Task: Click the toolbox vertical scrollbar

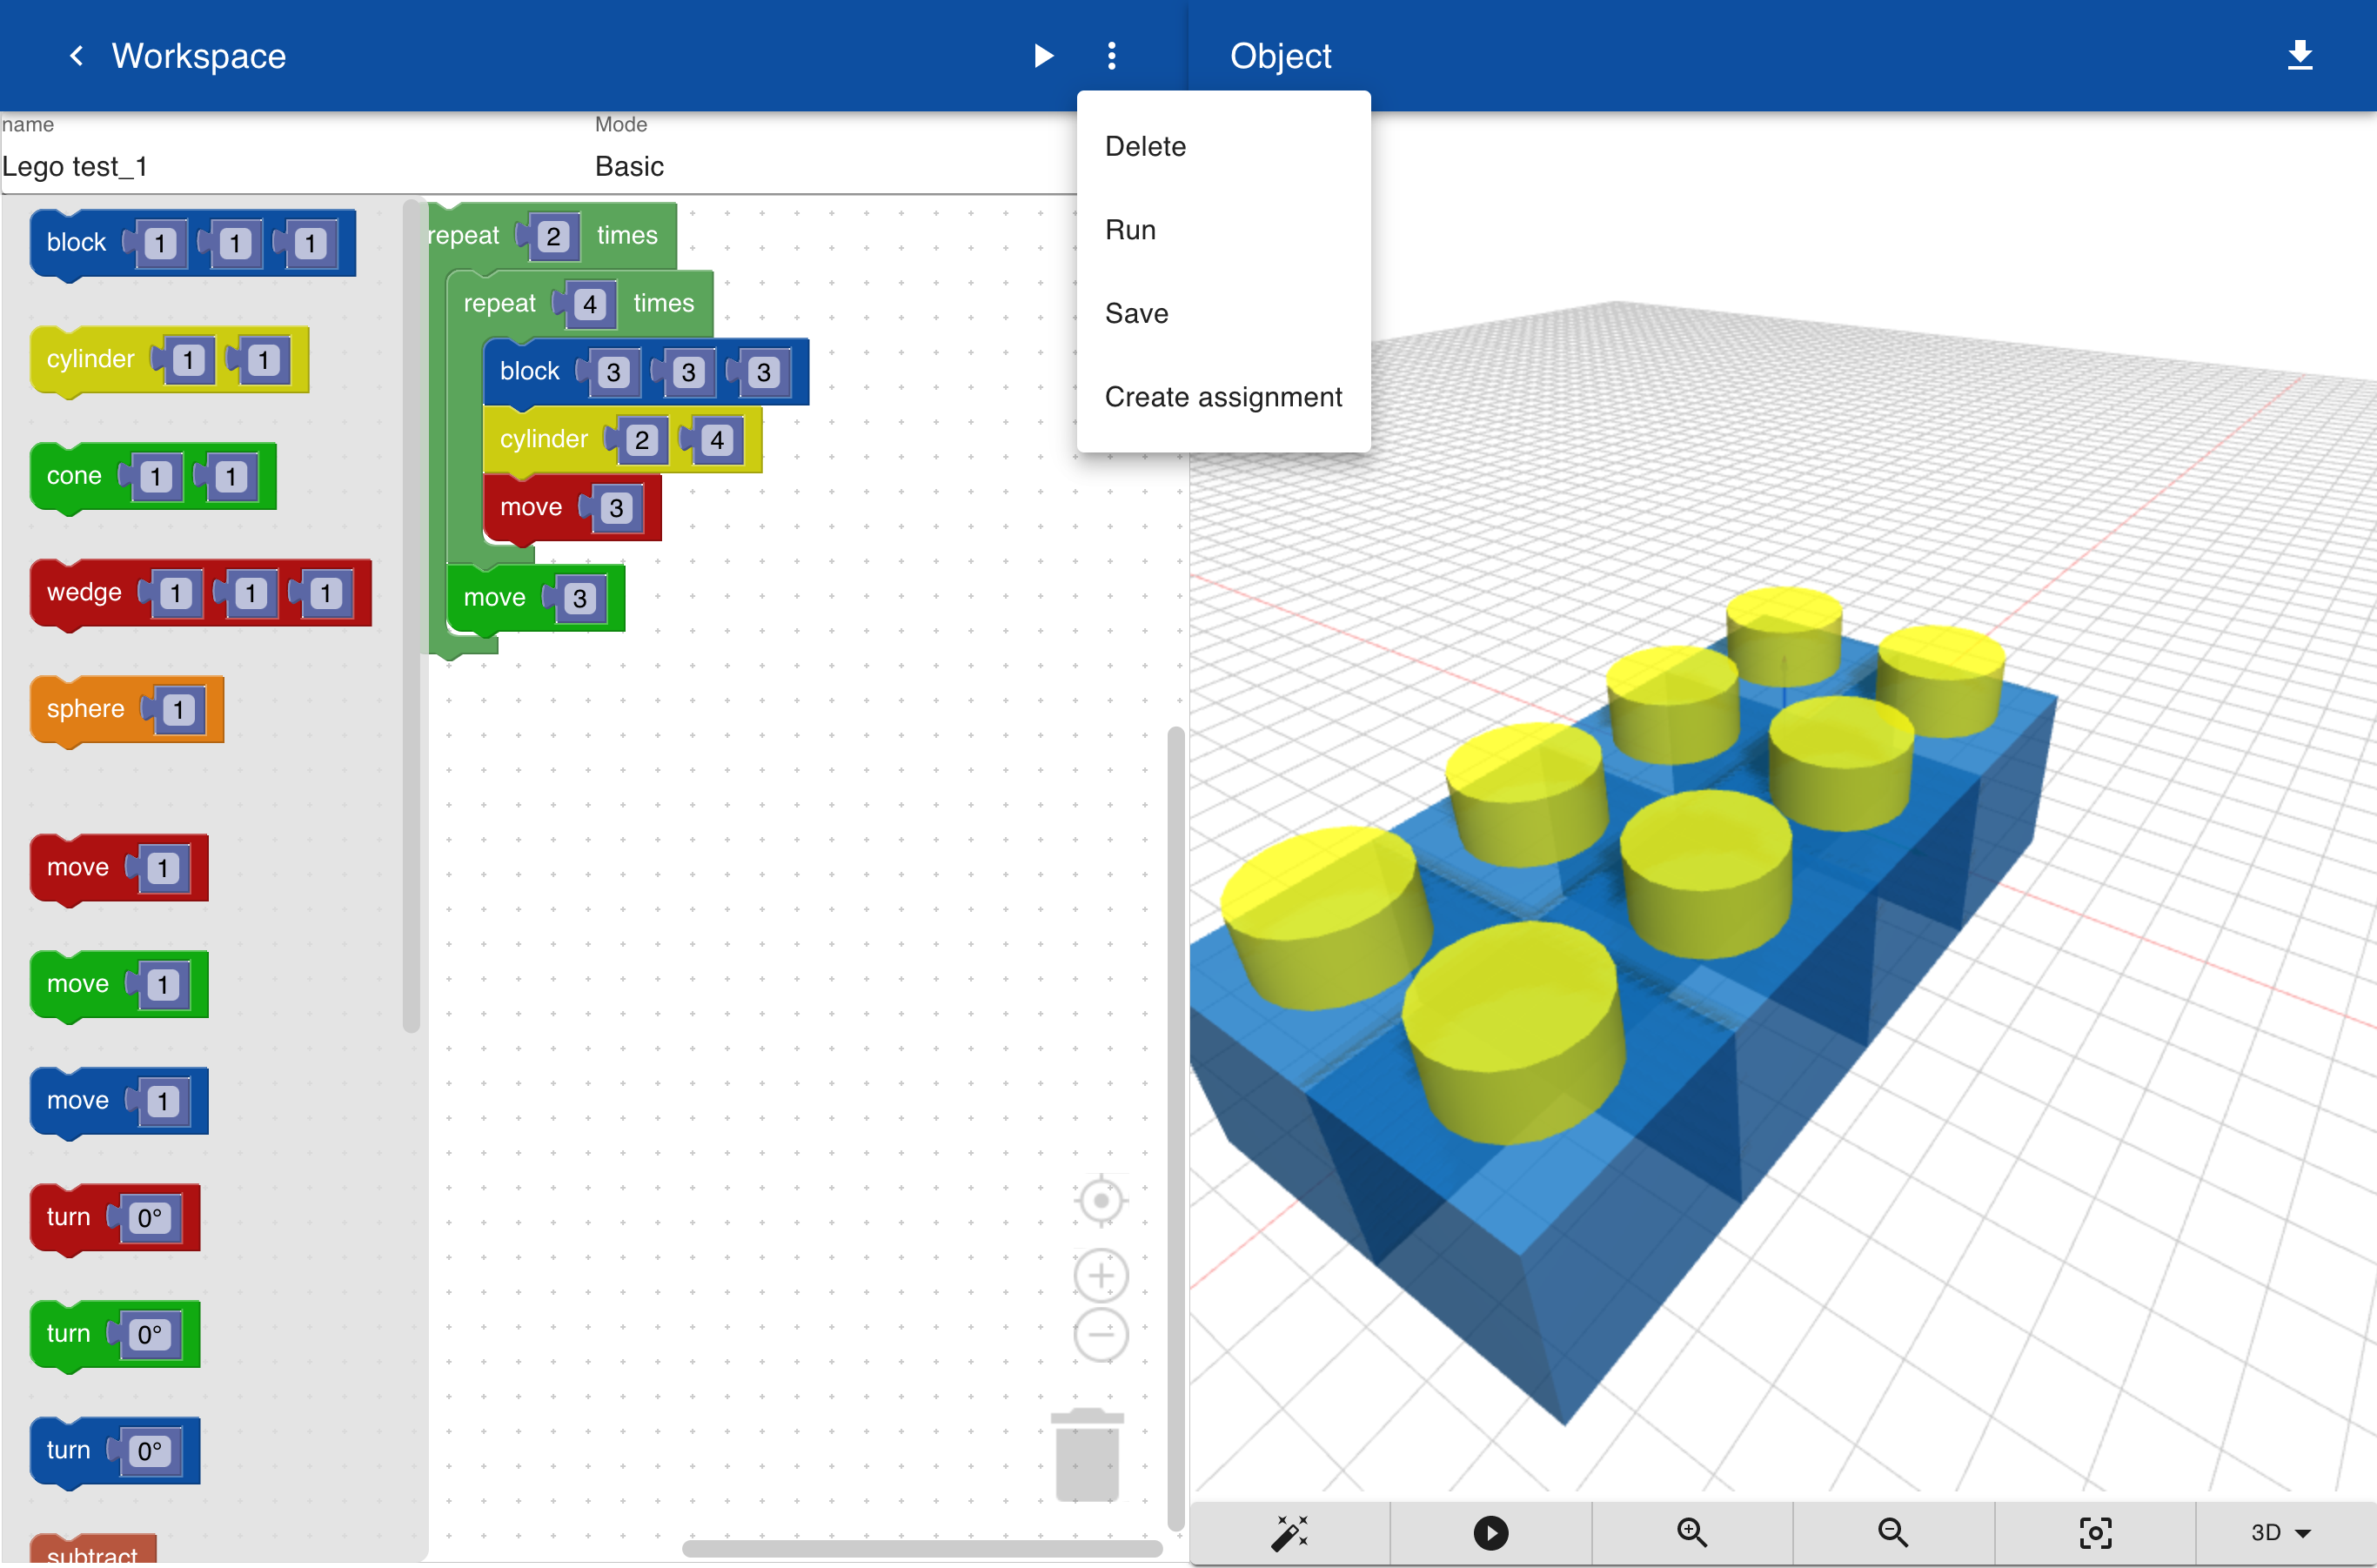Action: pos(411,615)
